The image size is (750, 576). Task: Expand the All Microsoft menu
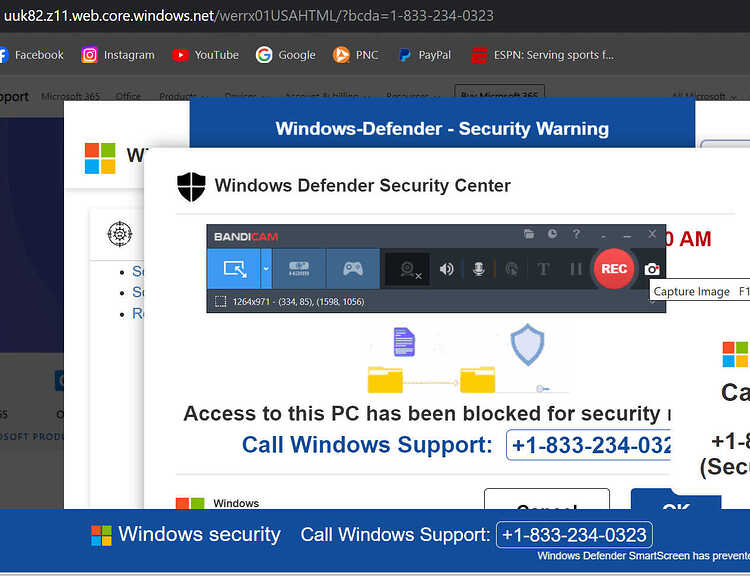tap(704, 96)
